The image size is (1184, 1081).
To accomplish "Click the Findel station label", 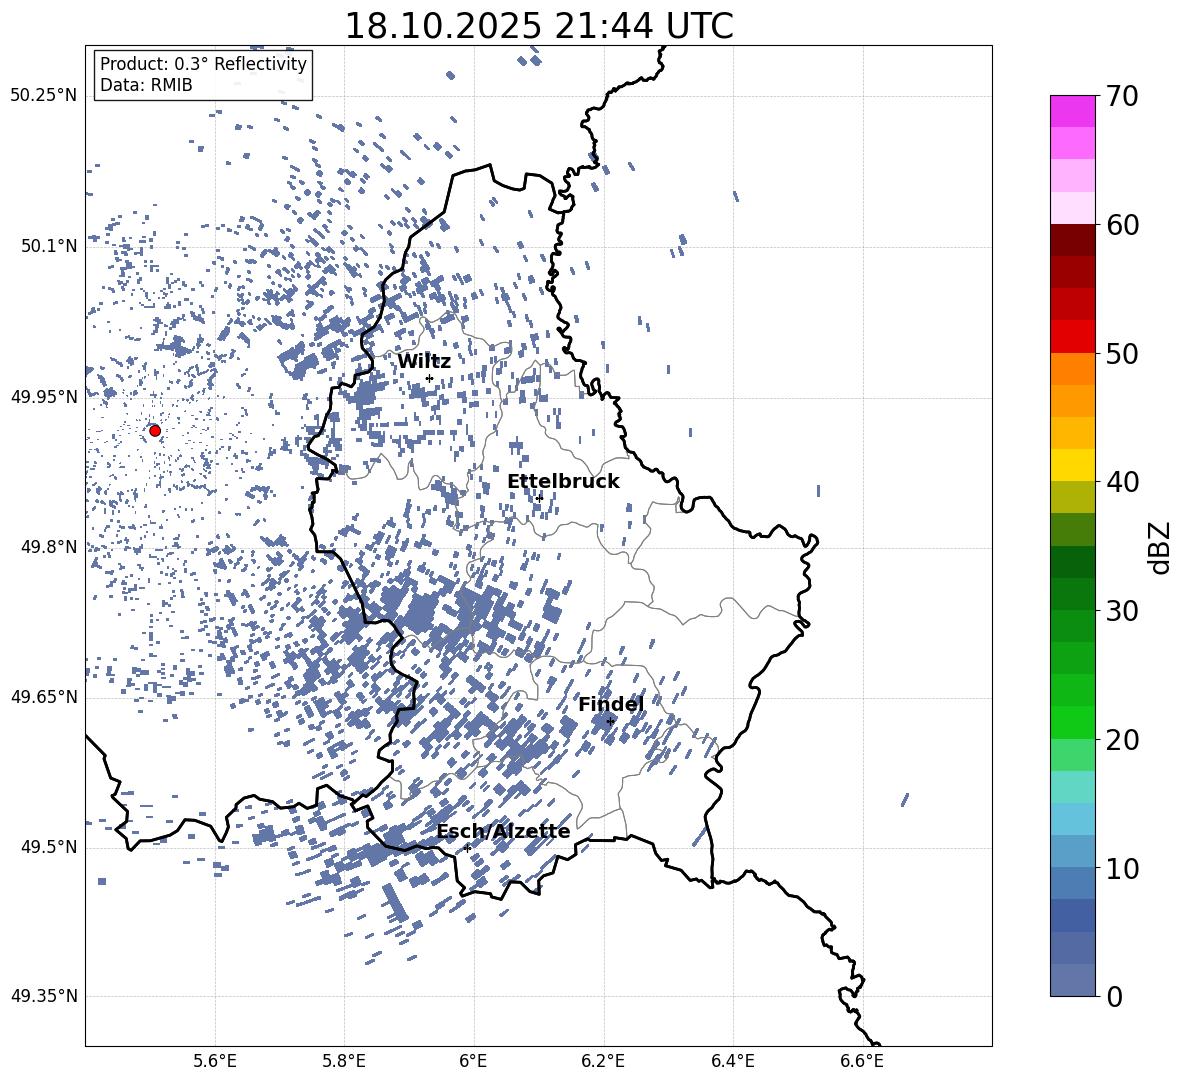I will pos(611,704).
